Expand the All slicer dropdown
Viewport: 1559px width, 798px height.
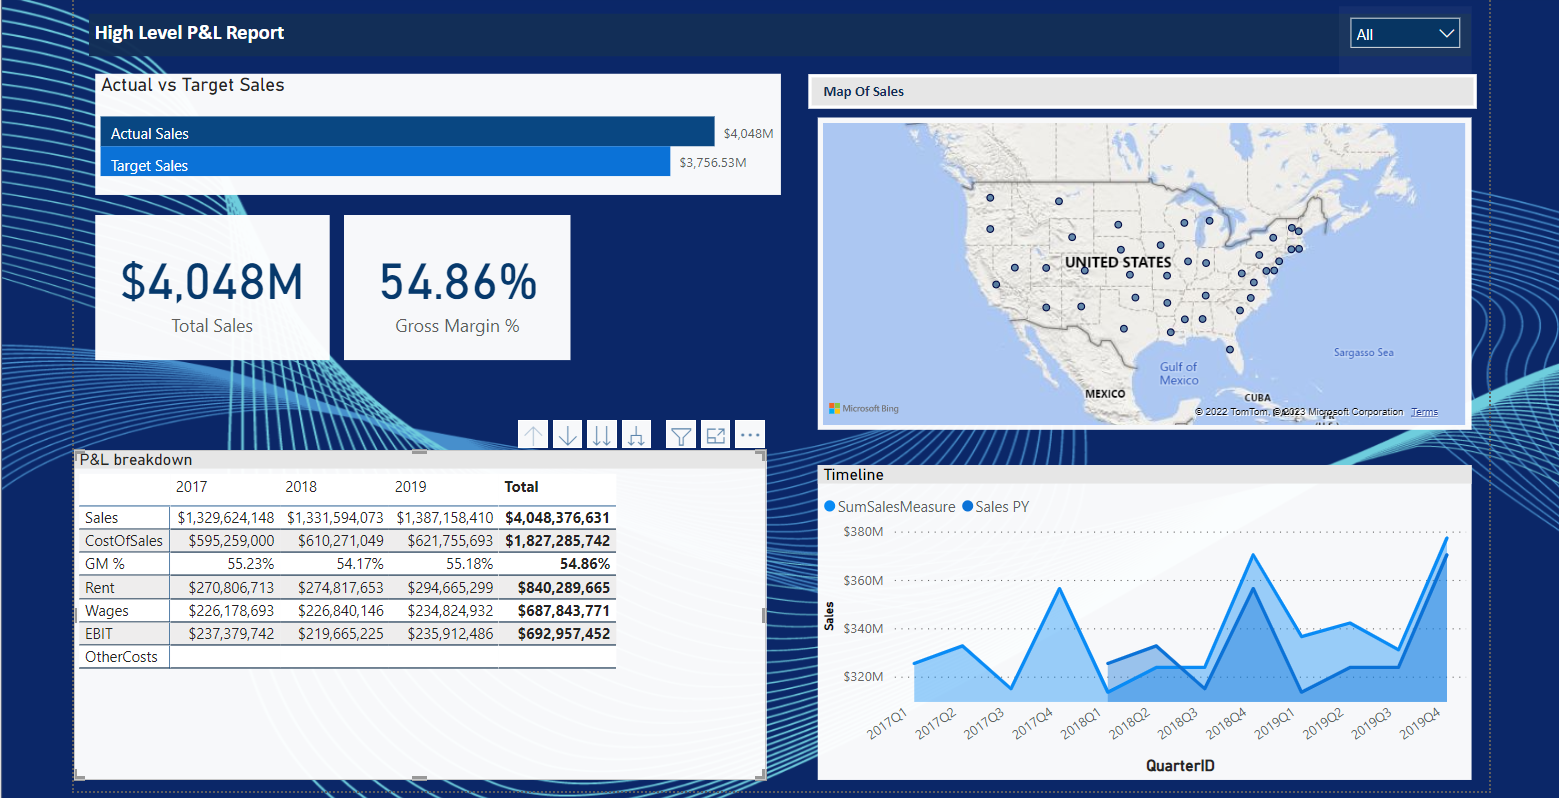1404,34
